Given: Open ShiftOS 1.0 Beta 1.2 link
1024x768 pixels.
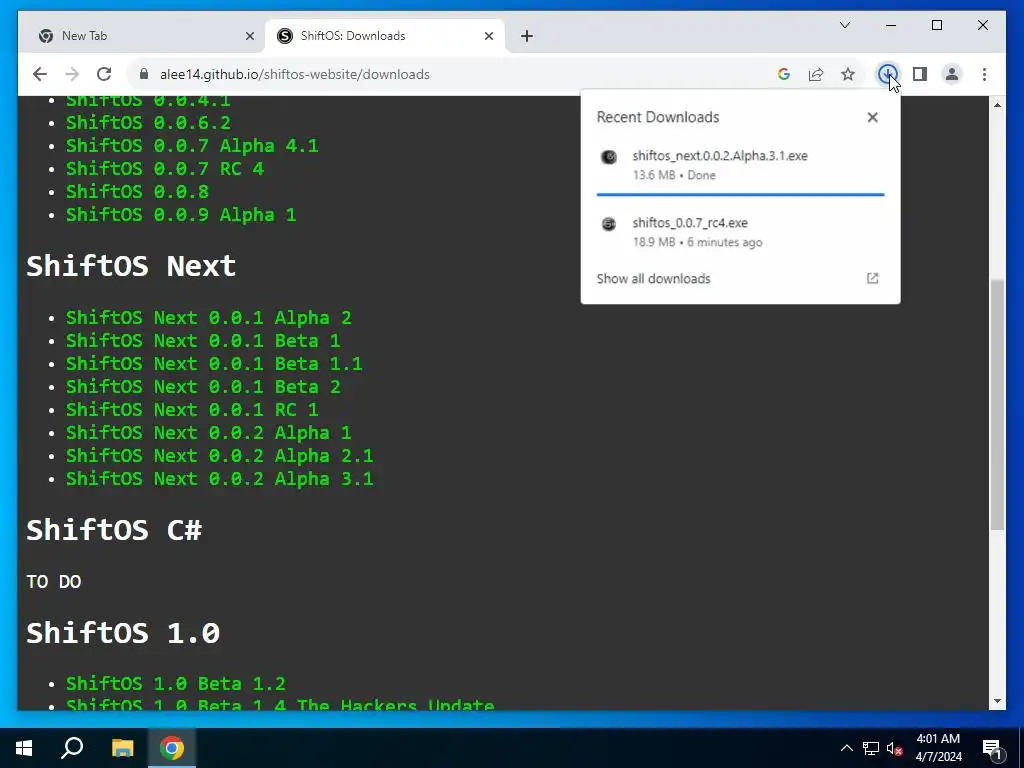Looking at the screenshot, I should click(176, 684).
